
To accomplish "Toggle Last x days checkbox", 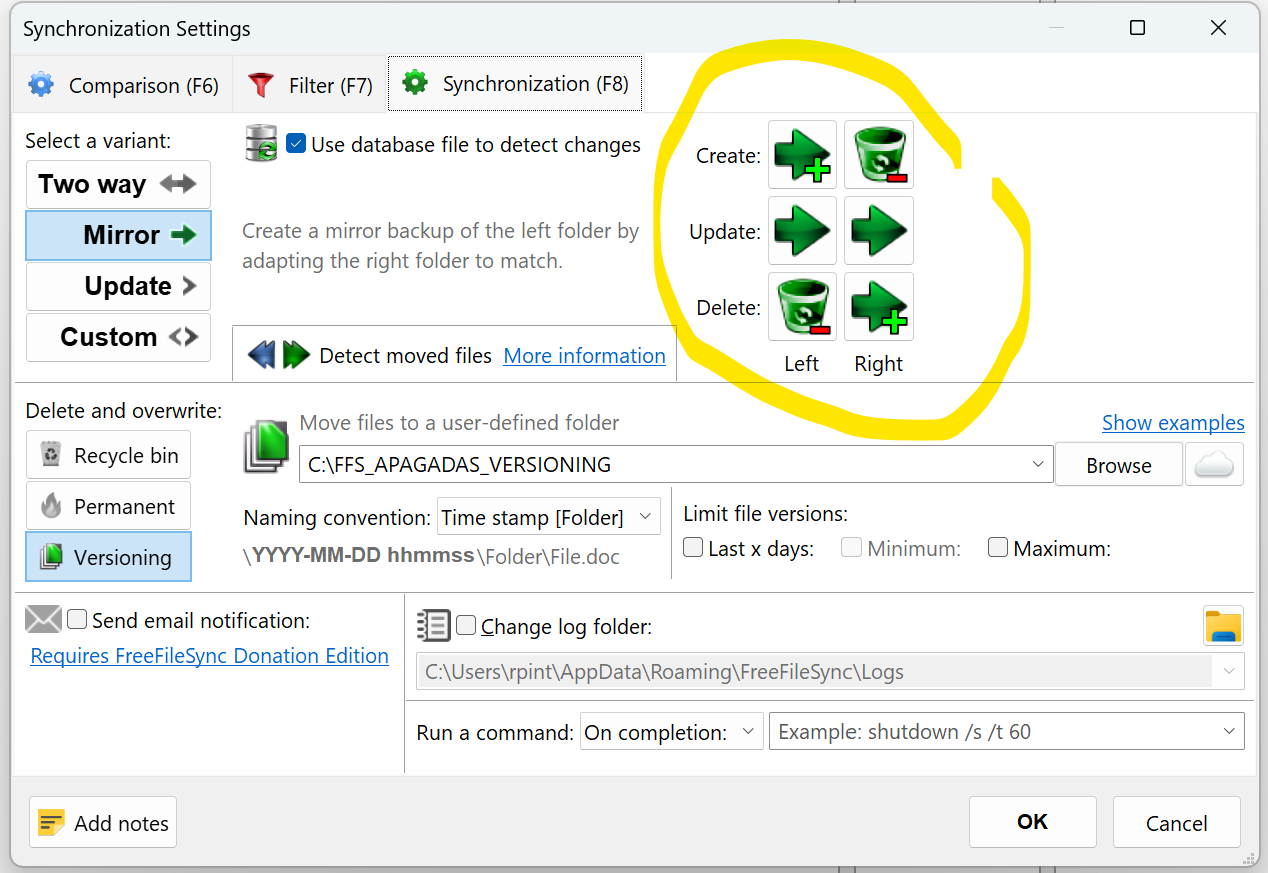I will point(693,548).
